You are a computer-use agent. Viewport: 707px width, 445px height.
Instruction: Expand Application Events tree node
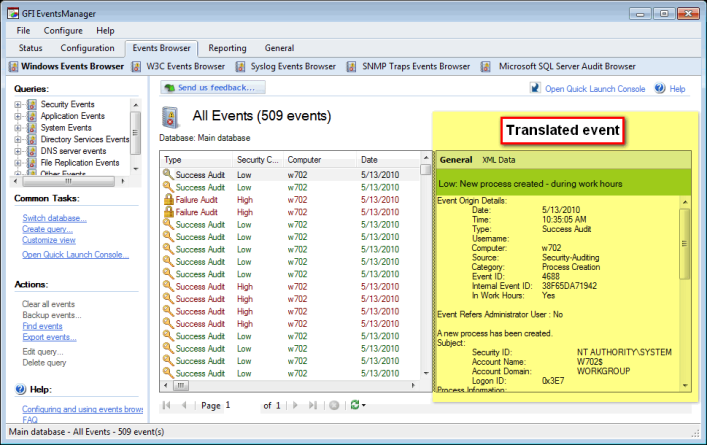click(18, 116)
